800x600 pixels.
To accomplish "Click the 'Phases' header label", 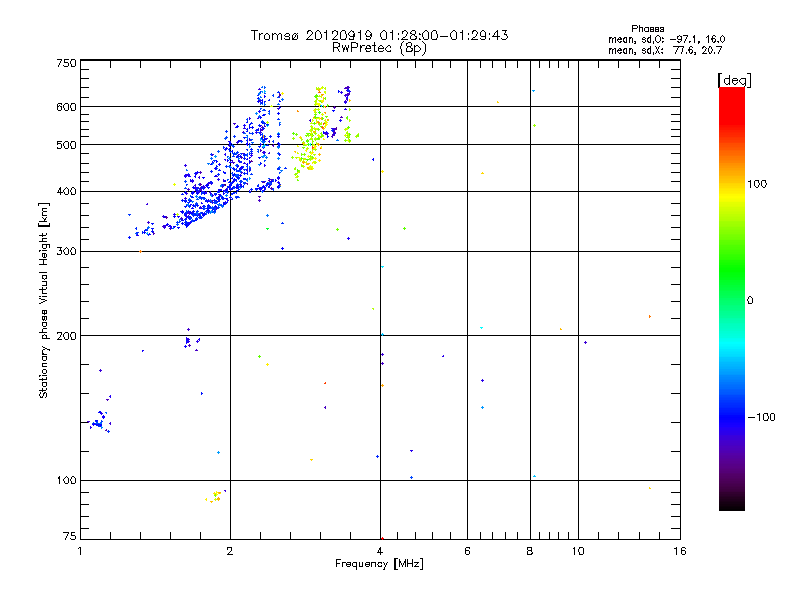I will pyautogui.click(x=647, y=29).
